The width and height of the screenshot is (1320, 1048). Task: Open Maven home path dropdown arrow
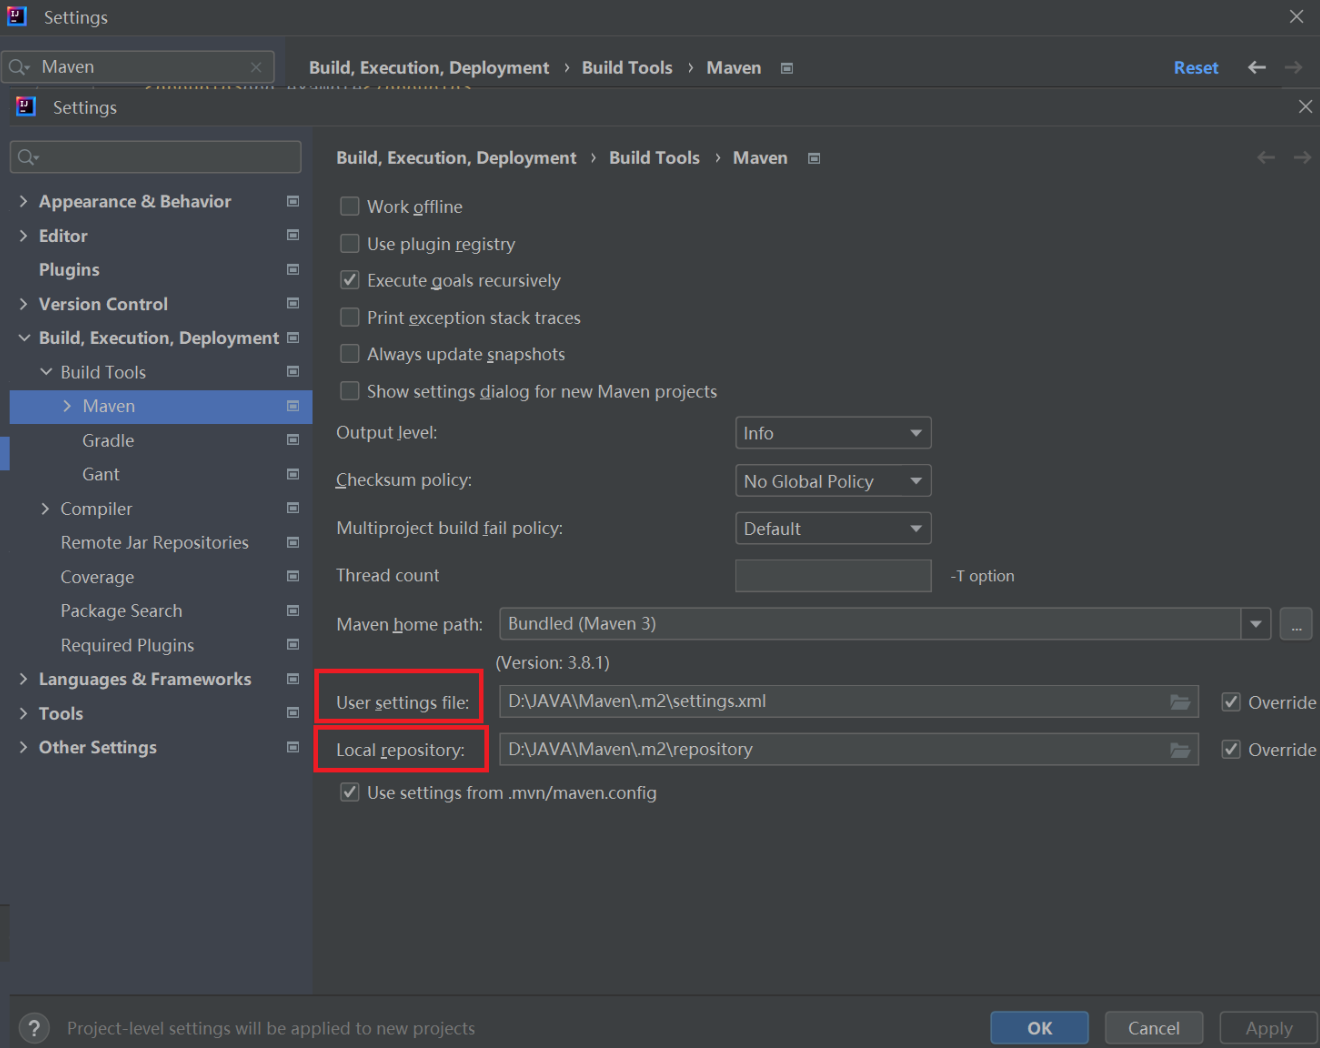point(1256,624)
